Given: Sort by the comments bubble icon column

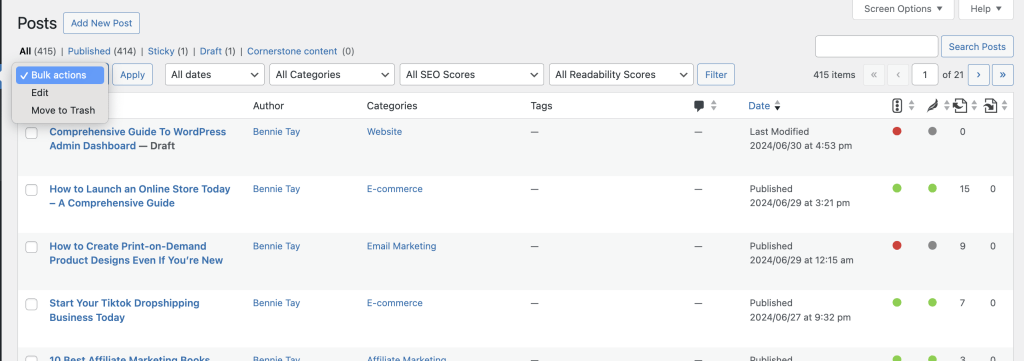Looking at the screenshot, I should click(x=699, y=106).
